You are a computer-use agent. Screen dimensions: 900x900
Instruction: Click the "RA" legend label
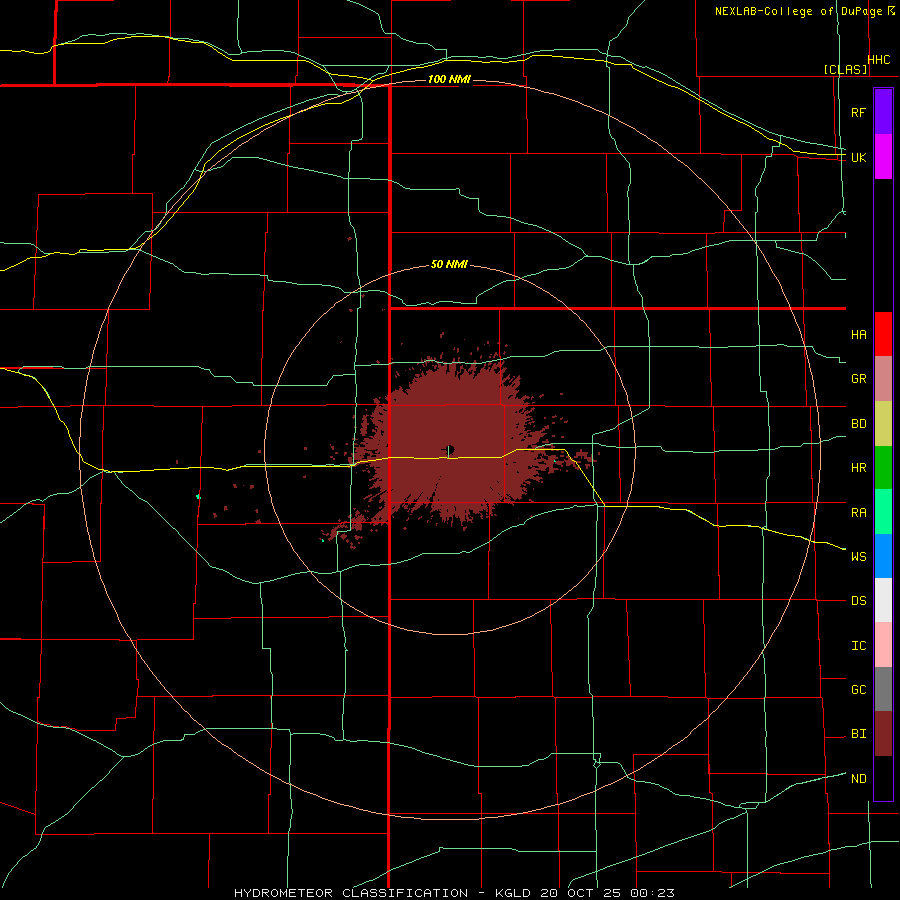[859, 513]
